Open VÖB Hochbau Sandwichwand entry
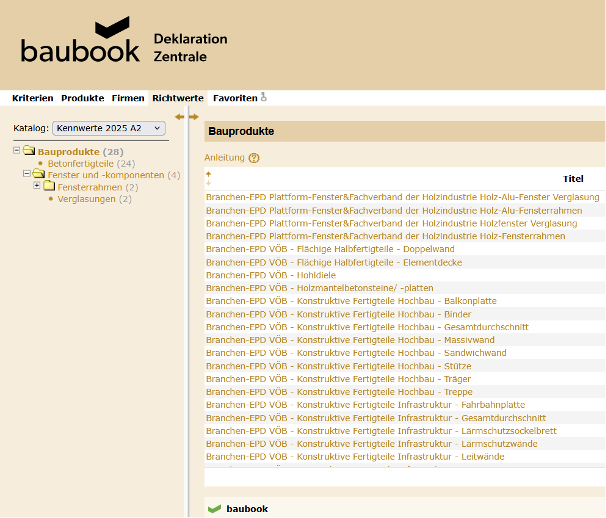 (x=356, y=353)
